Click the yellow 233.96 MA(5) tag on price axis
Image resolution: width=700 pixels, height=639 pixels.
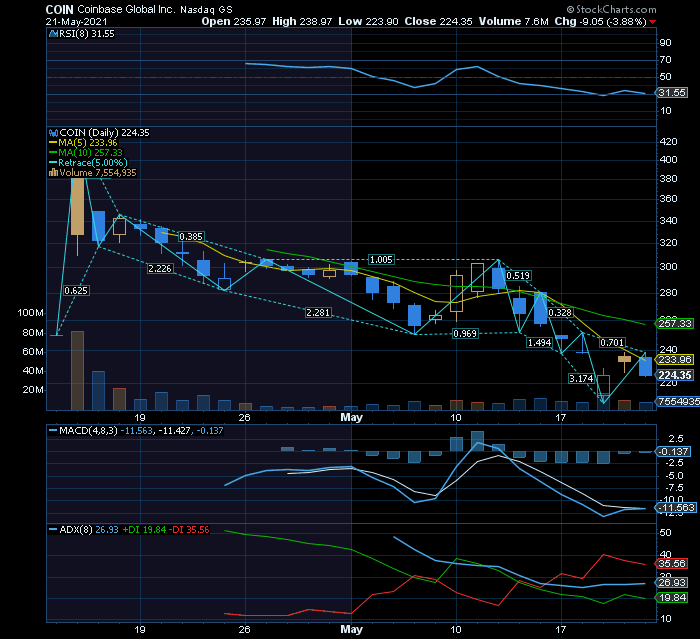tap(675, 359)
